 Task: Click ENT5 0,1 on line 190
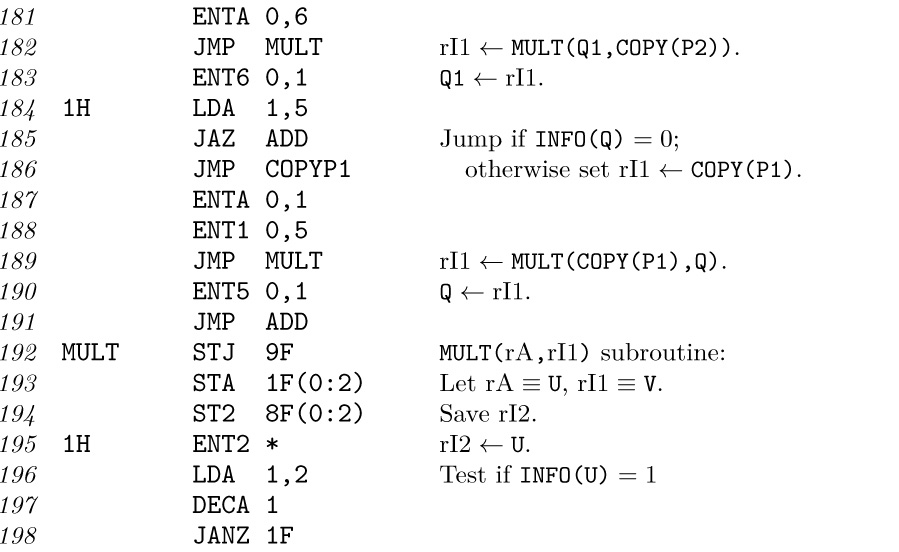point(250,292)
